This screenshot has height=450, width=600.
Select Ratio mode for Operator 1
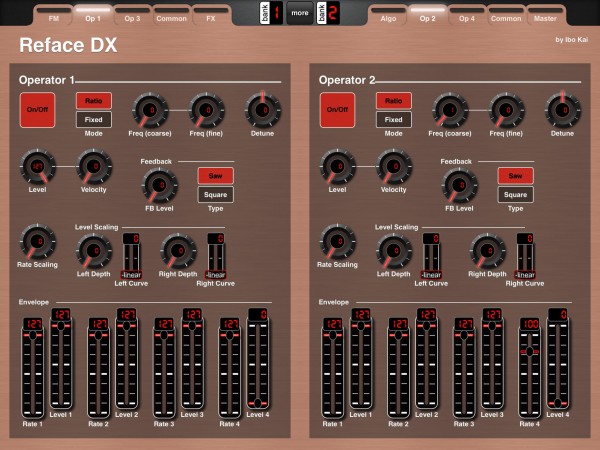94,101
